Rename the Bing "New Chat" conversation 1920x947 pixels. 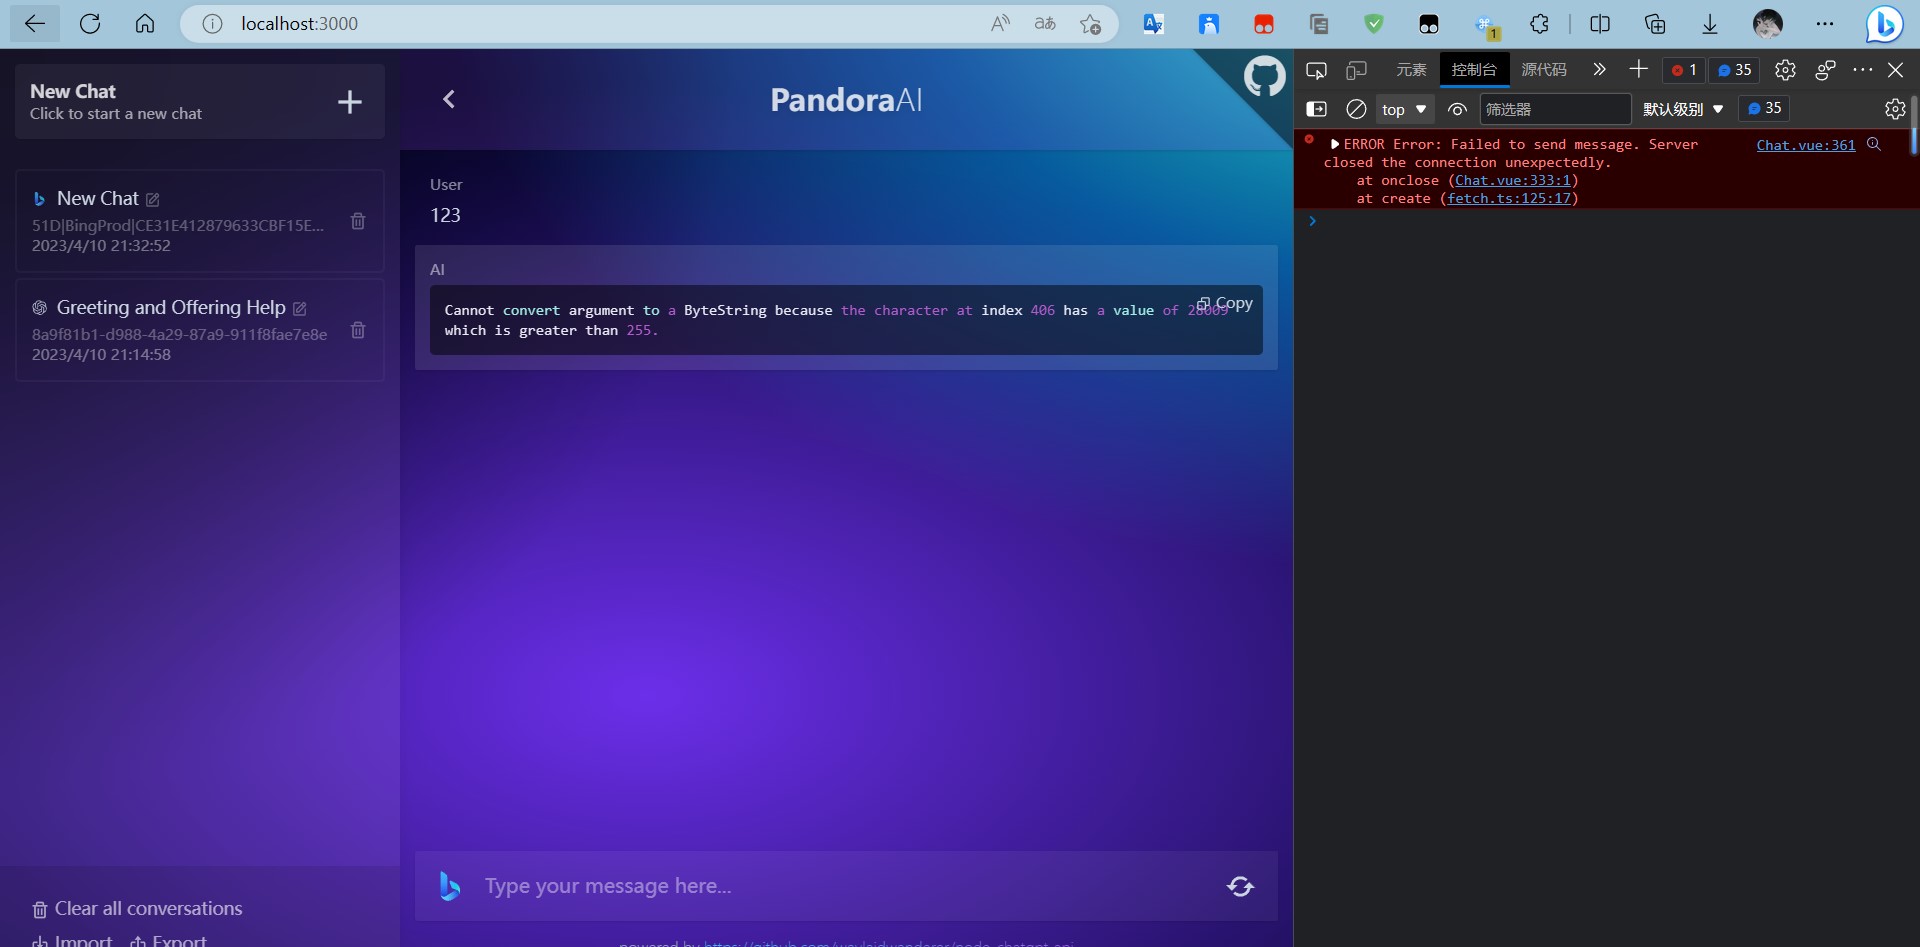(153, 200)
